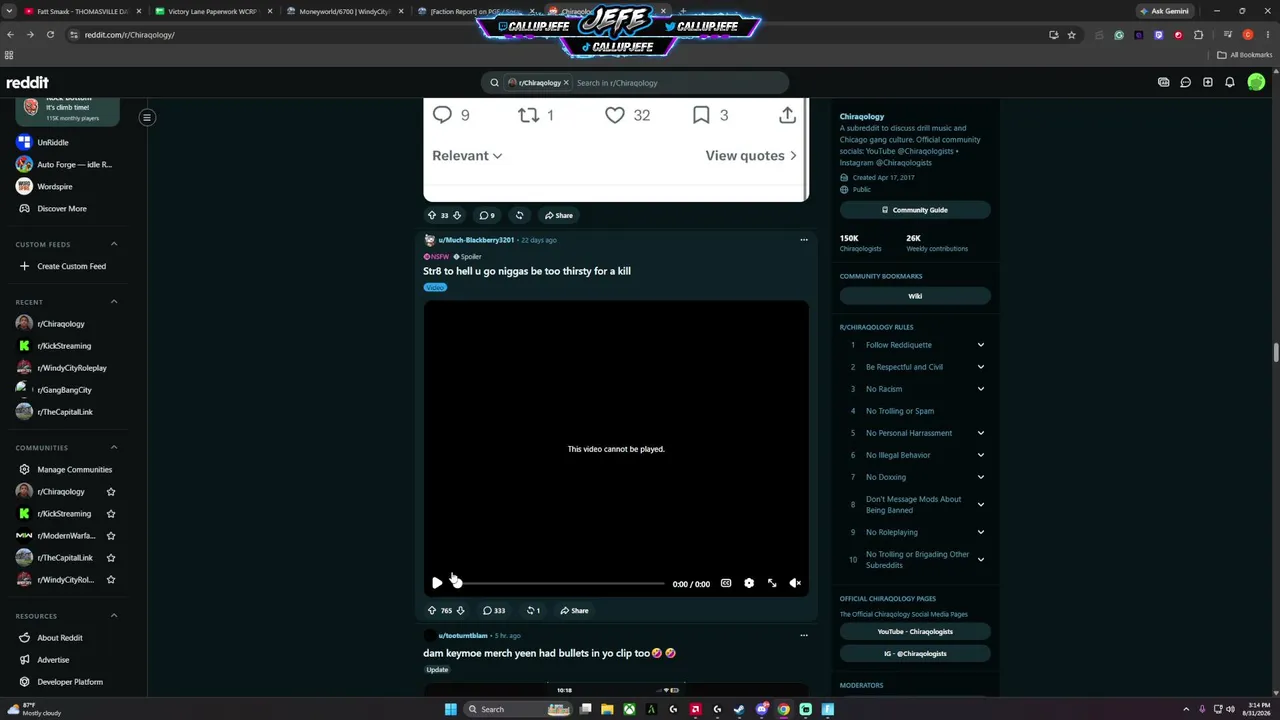Toggle video closed captions
1280x720 pixels.
click(726, 583)
